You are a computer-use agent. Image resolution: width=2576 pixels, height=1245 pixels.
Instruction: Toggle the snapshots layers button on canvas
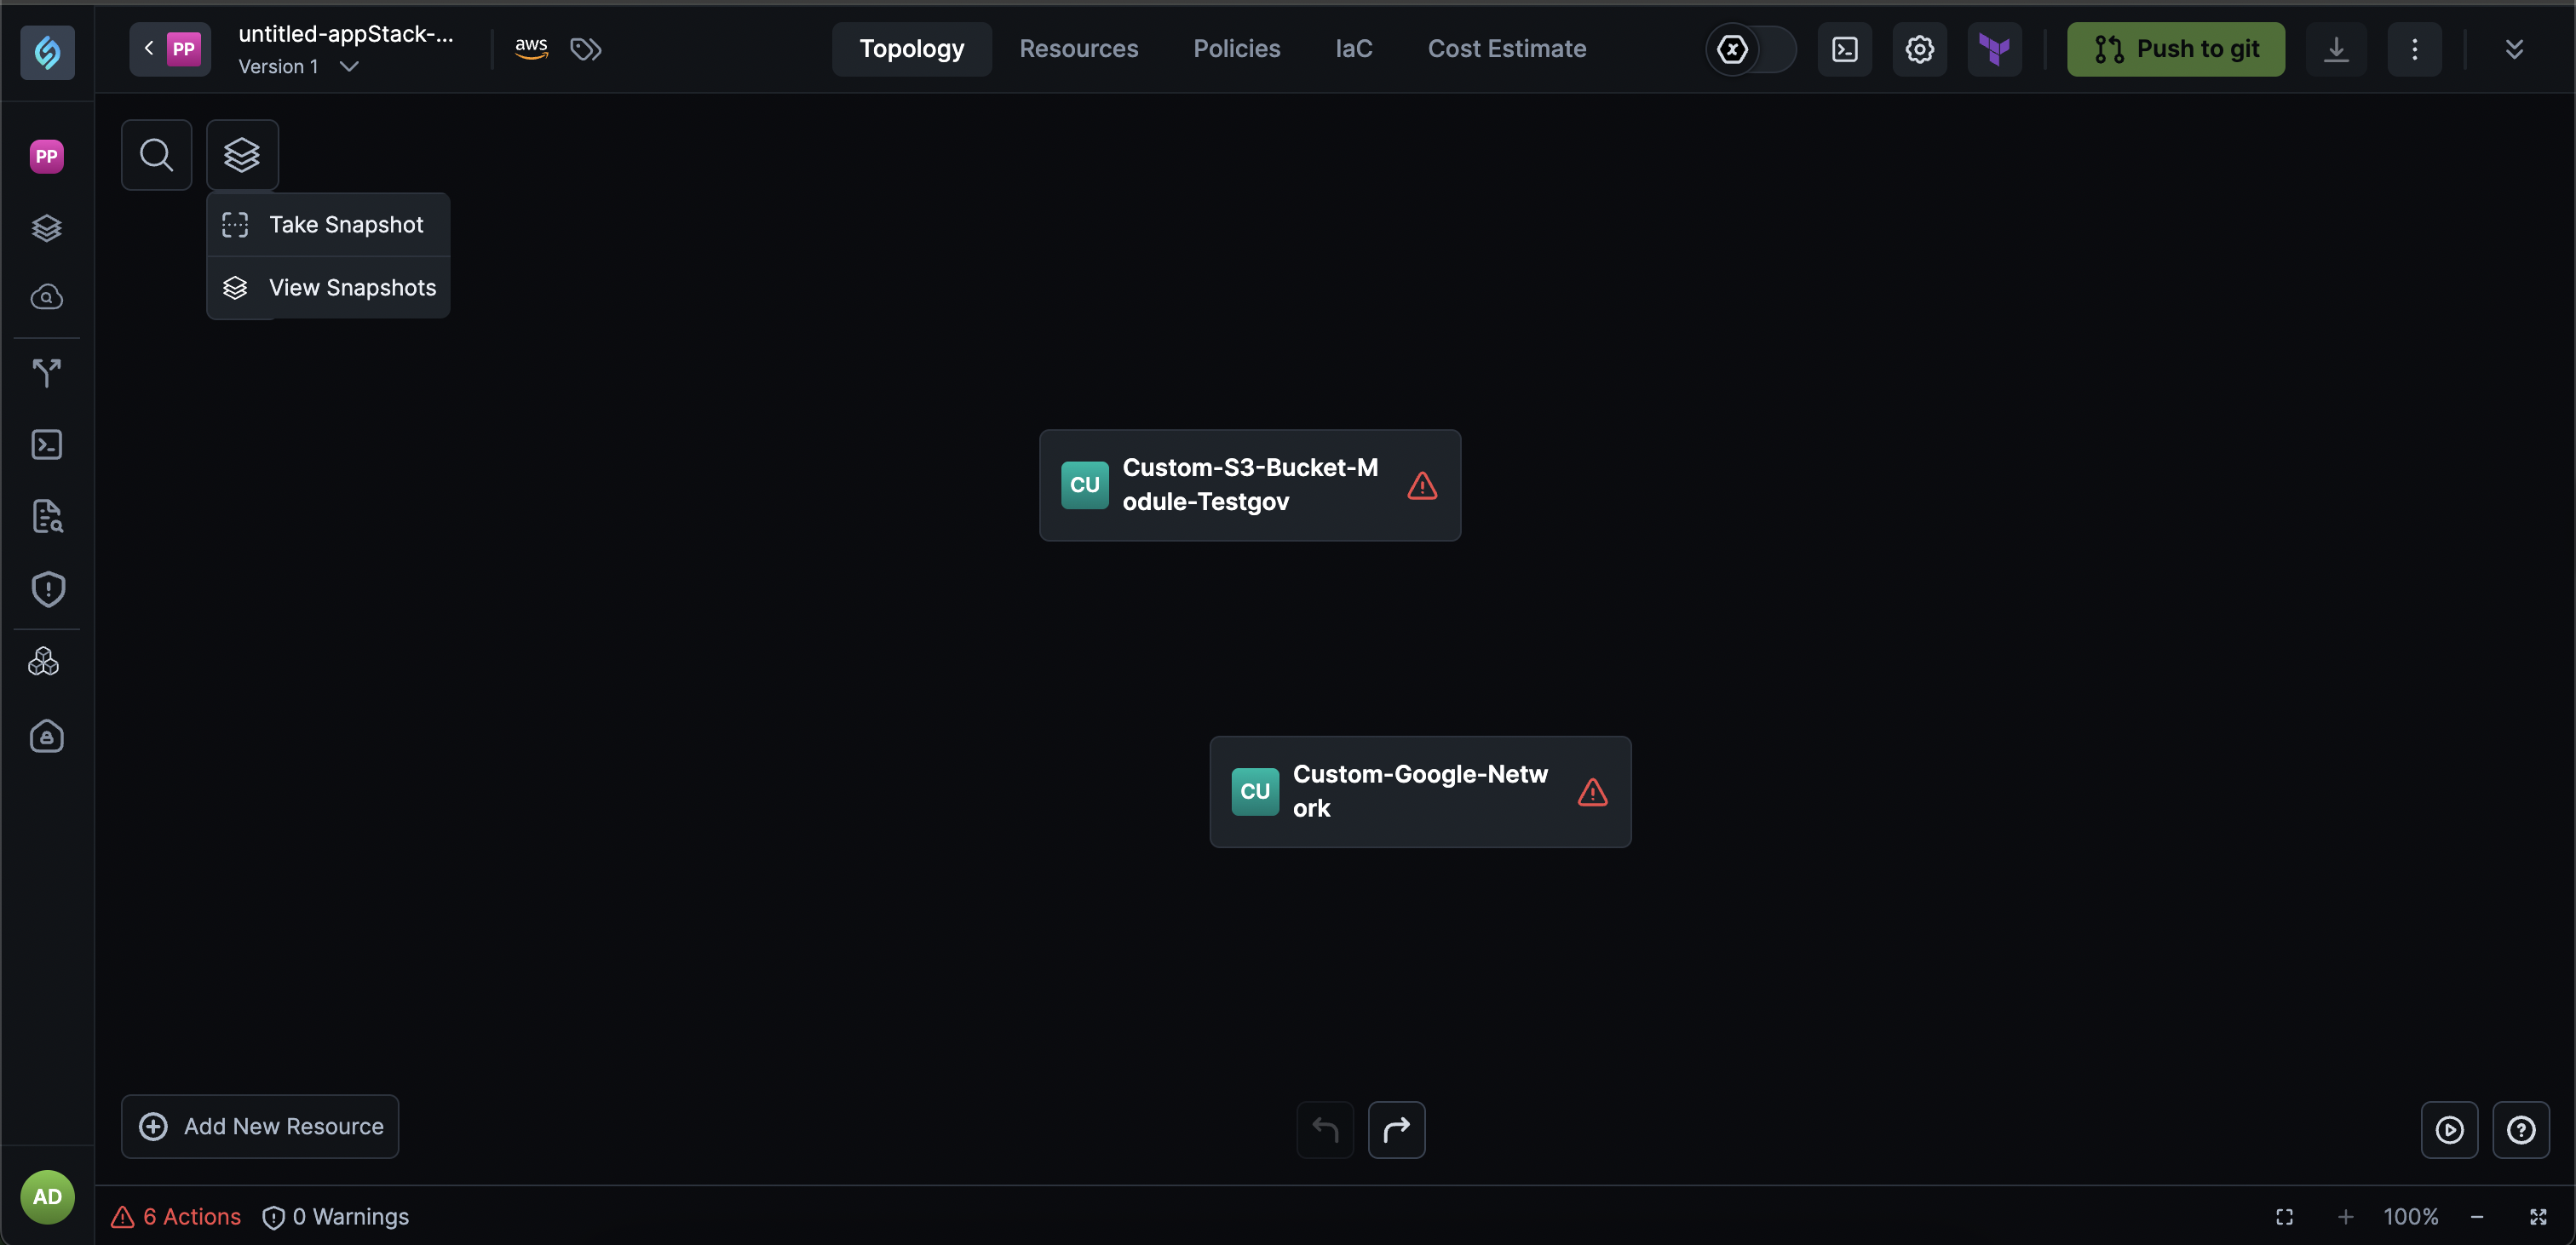tap(242, 155)
